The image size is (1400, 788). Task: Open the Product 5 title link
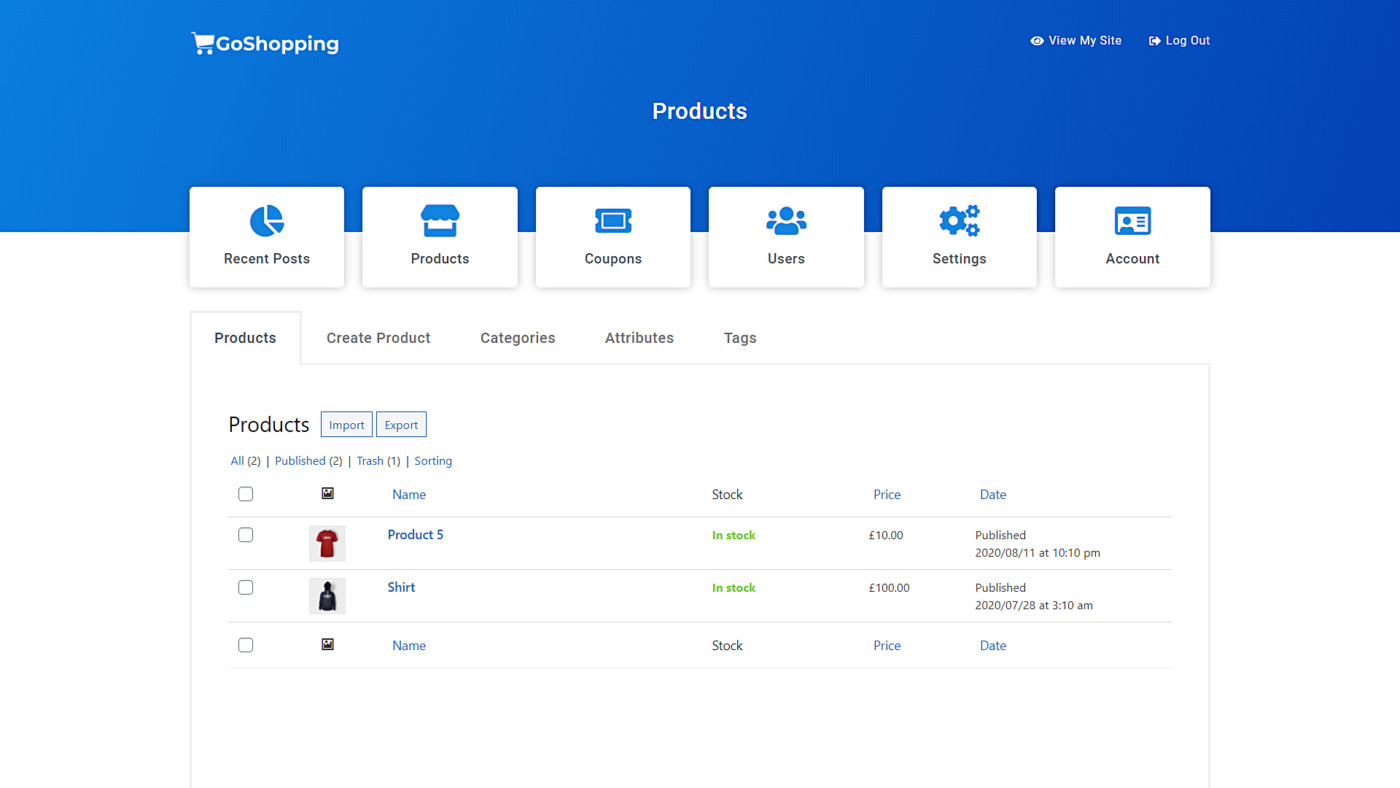click(415, 535)
